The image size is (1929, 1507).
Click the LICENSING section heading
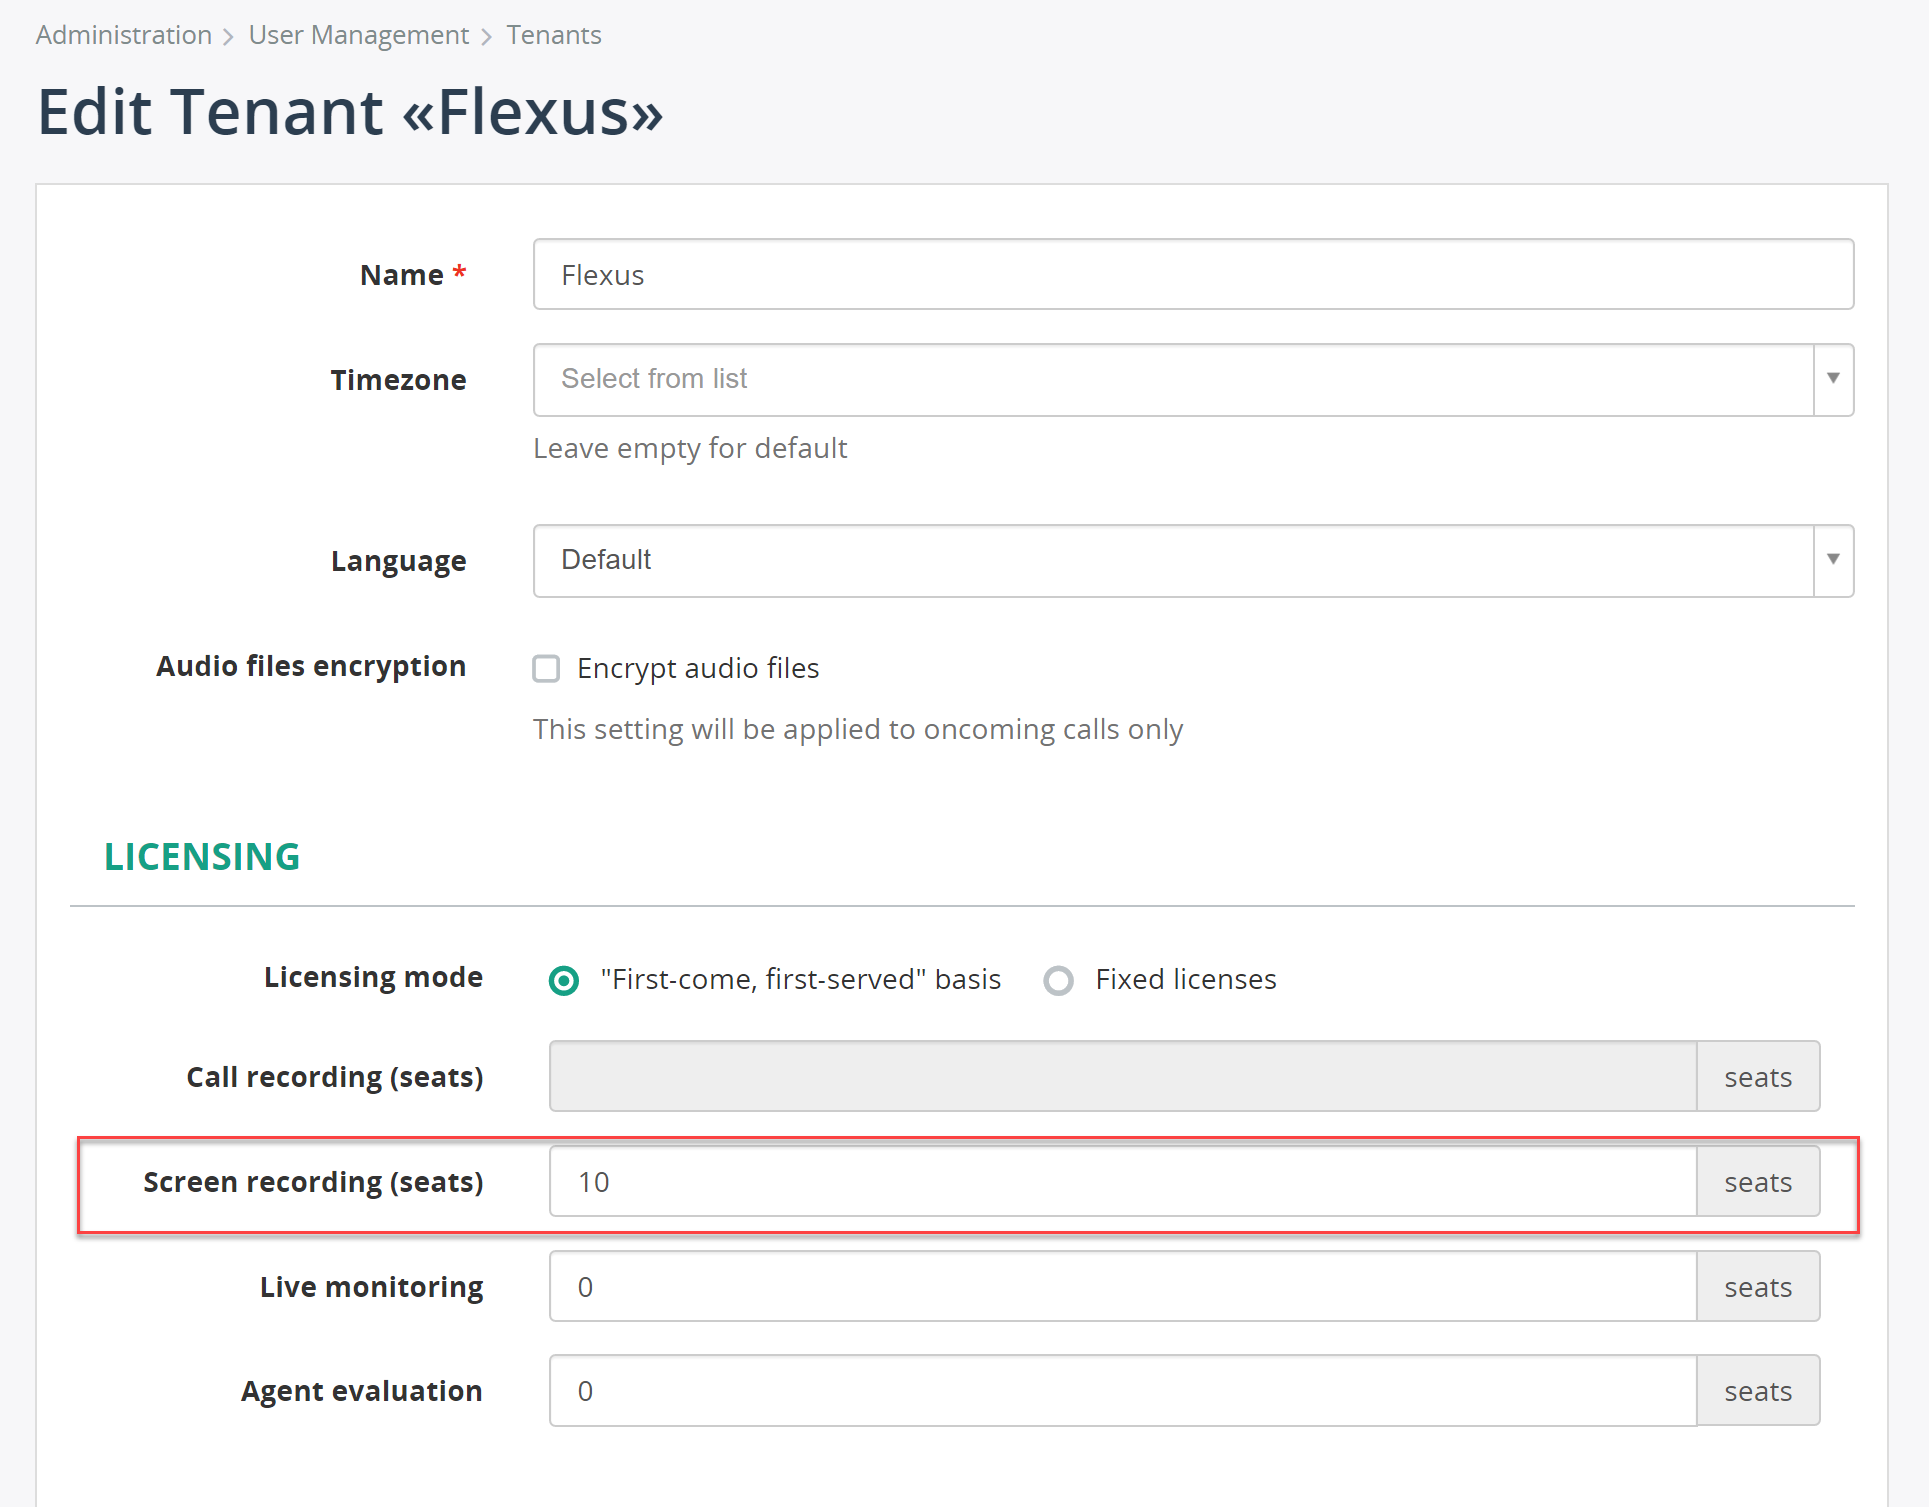click(202, 856)
